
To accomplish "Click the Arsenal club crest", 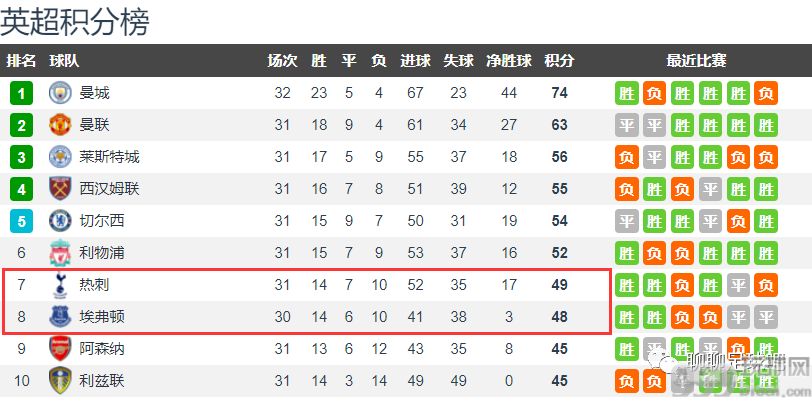I will coord(60,349).
